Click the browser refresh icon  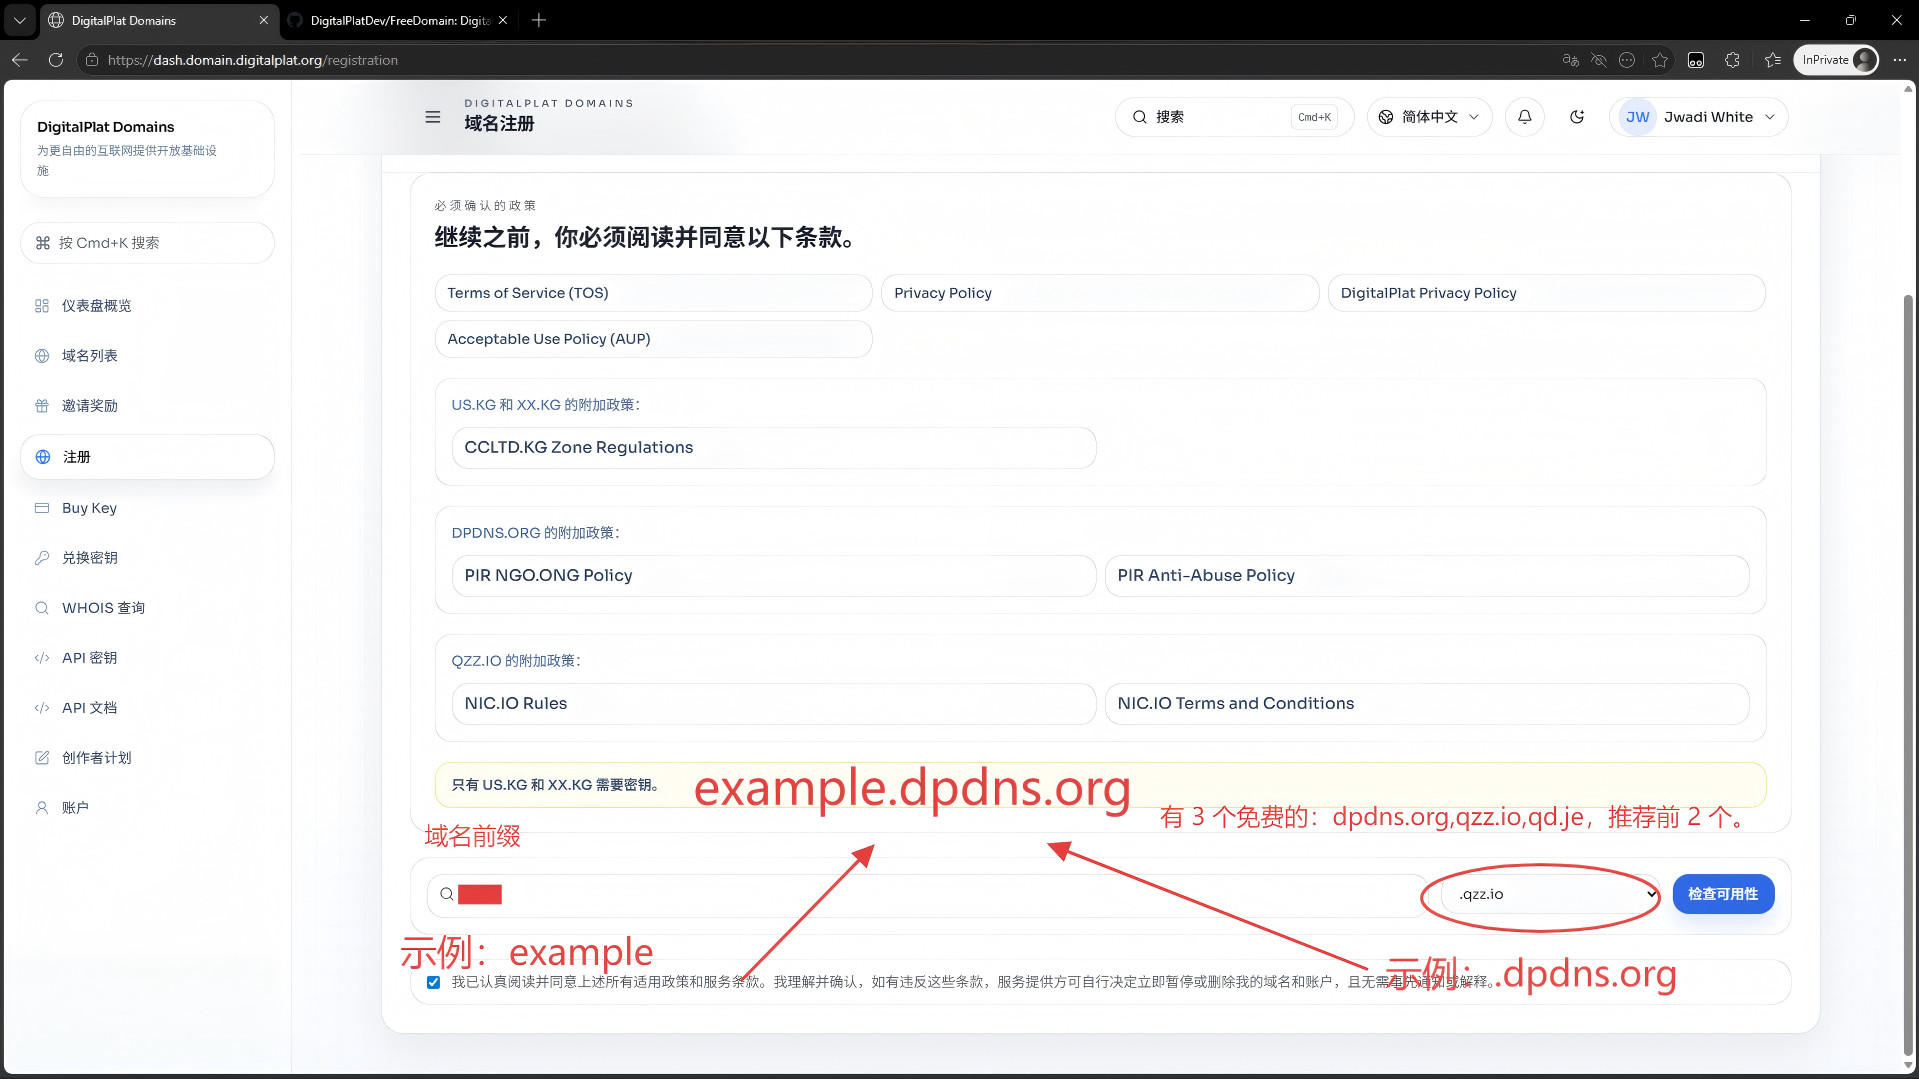[x=56, y=60]
